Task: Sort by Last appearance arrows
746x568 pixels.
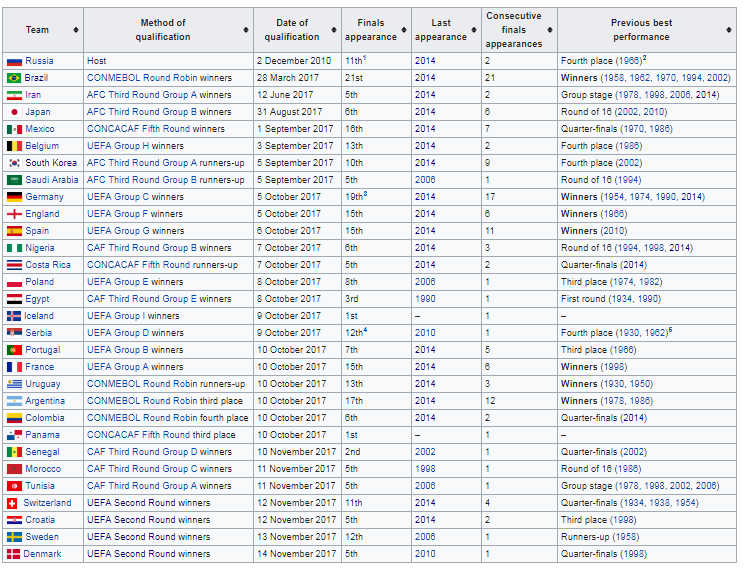Action: (474, 30)
